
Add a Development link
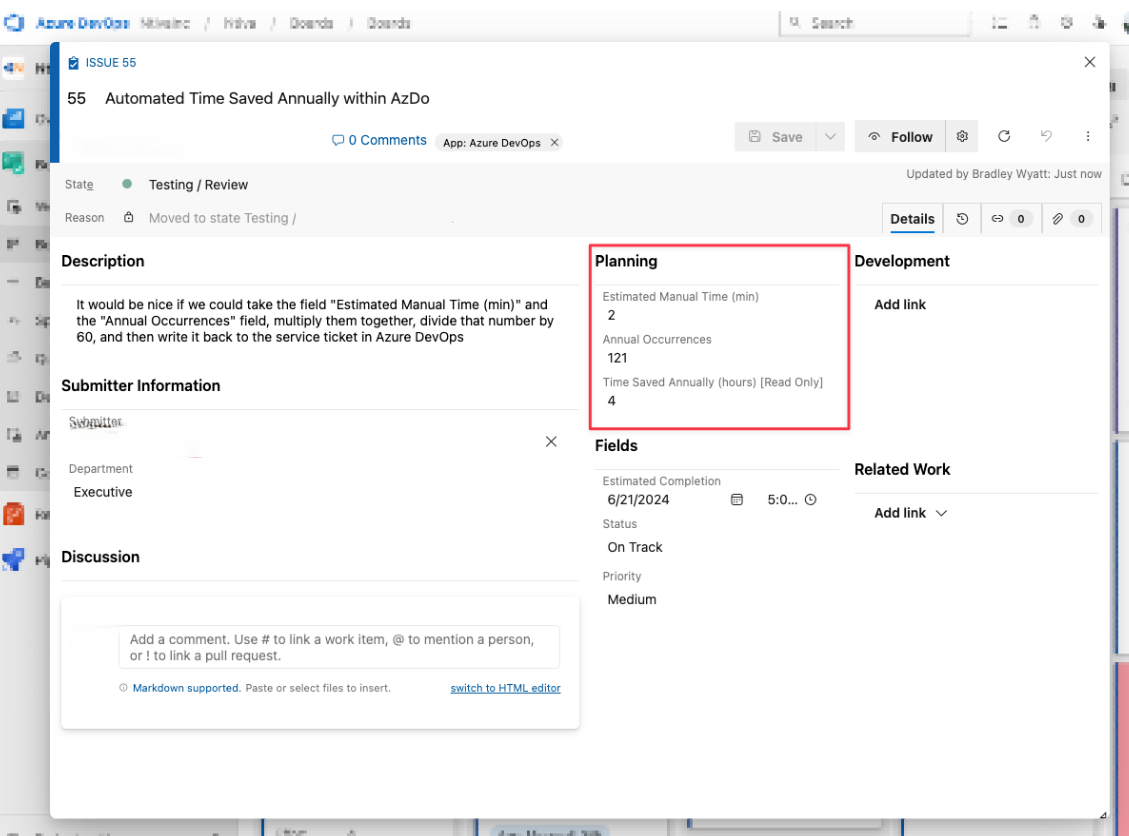(900, 305)
